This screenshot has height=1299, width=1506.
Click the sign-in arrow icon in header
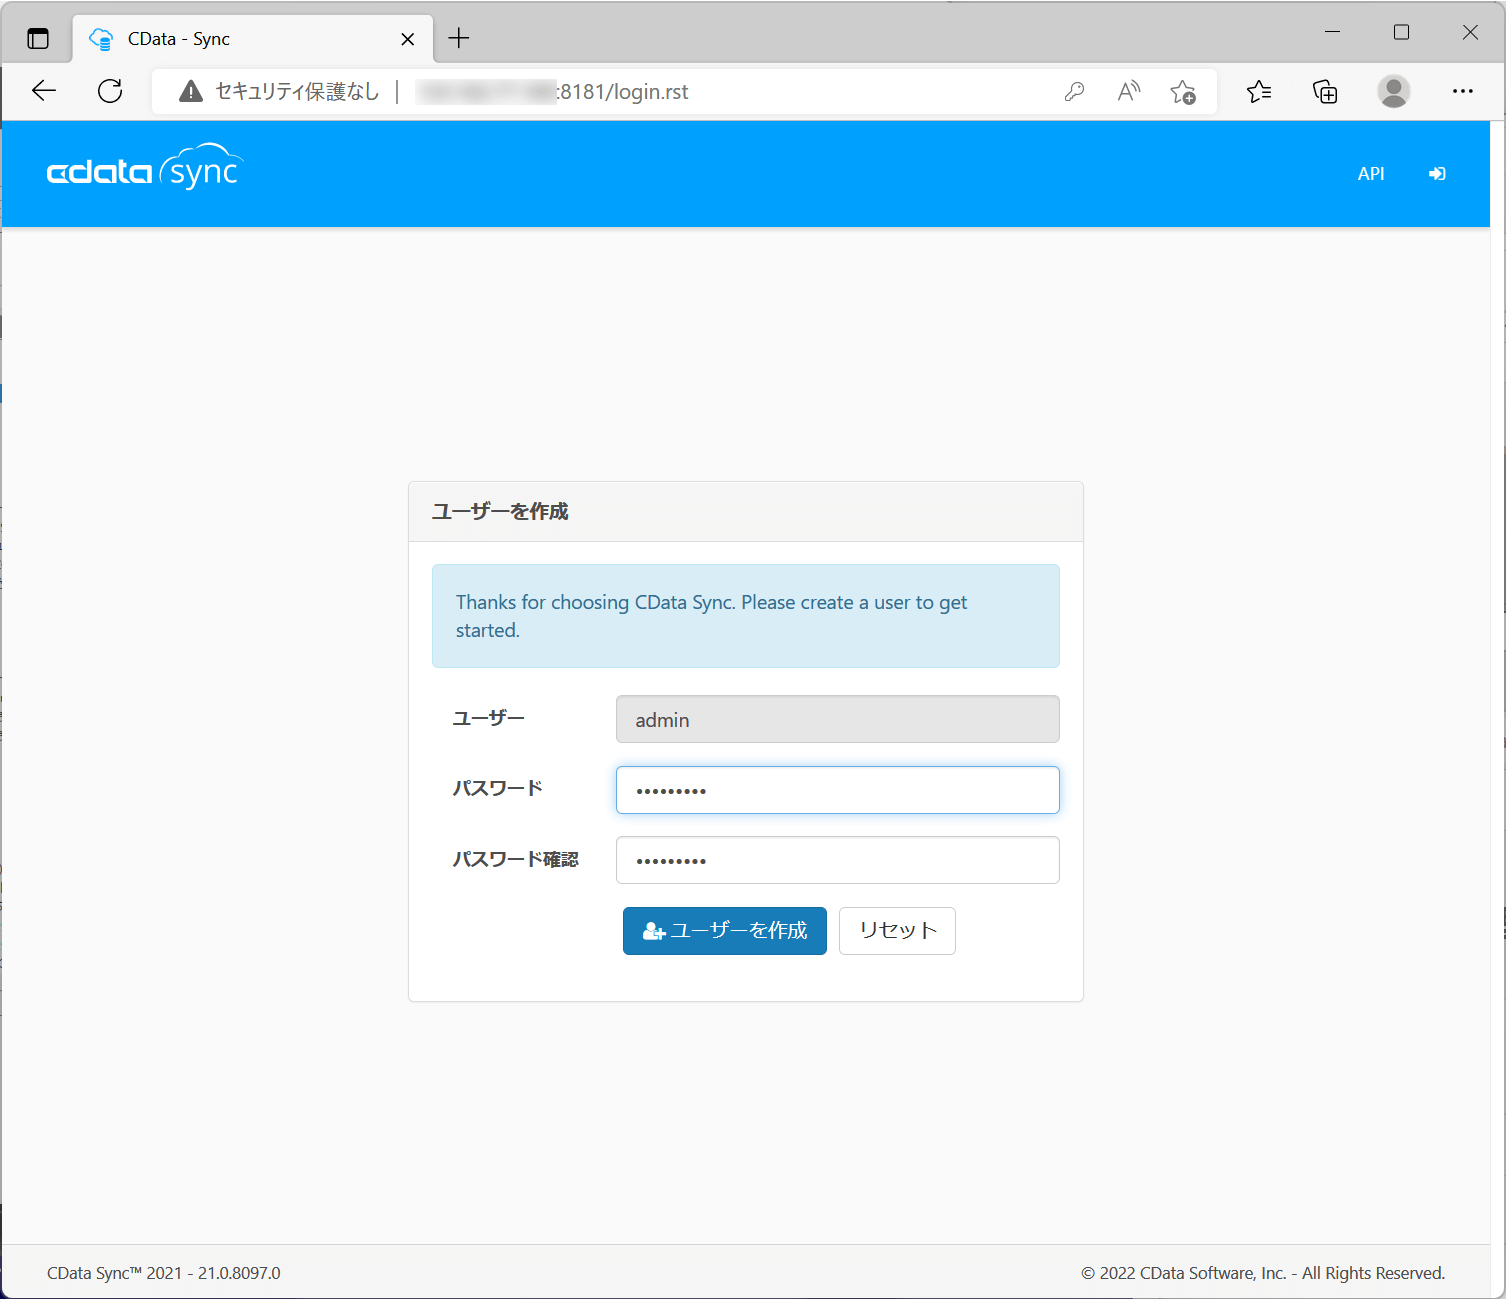click(1437, 174)
